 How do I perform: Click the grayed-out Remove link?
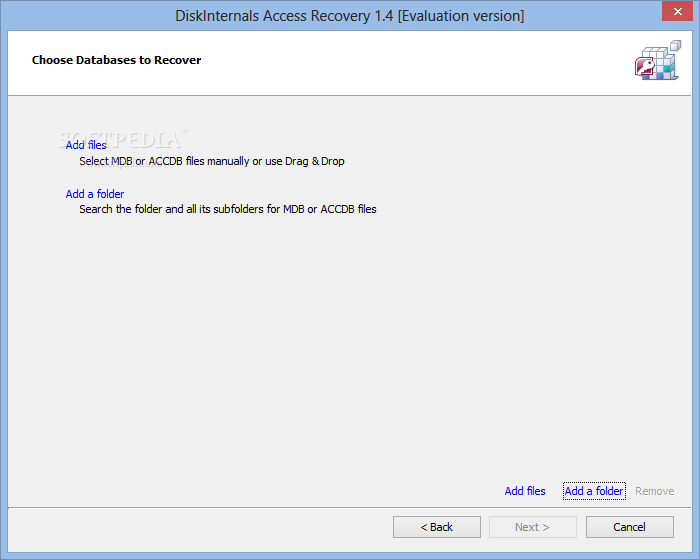(x=654, y=491)
